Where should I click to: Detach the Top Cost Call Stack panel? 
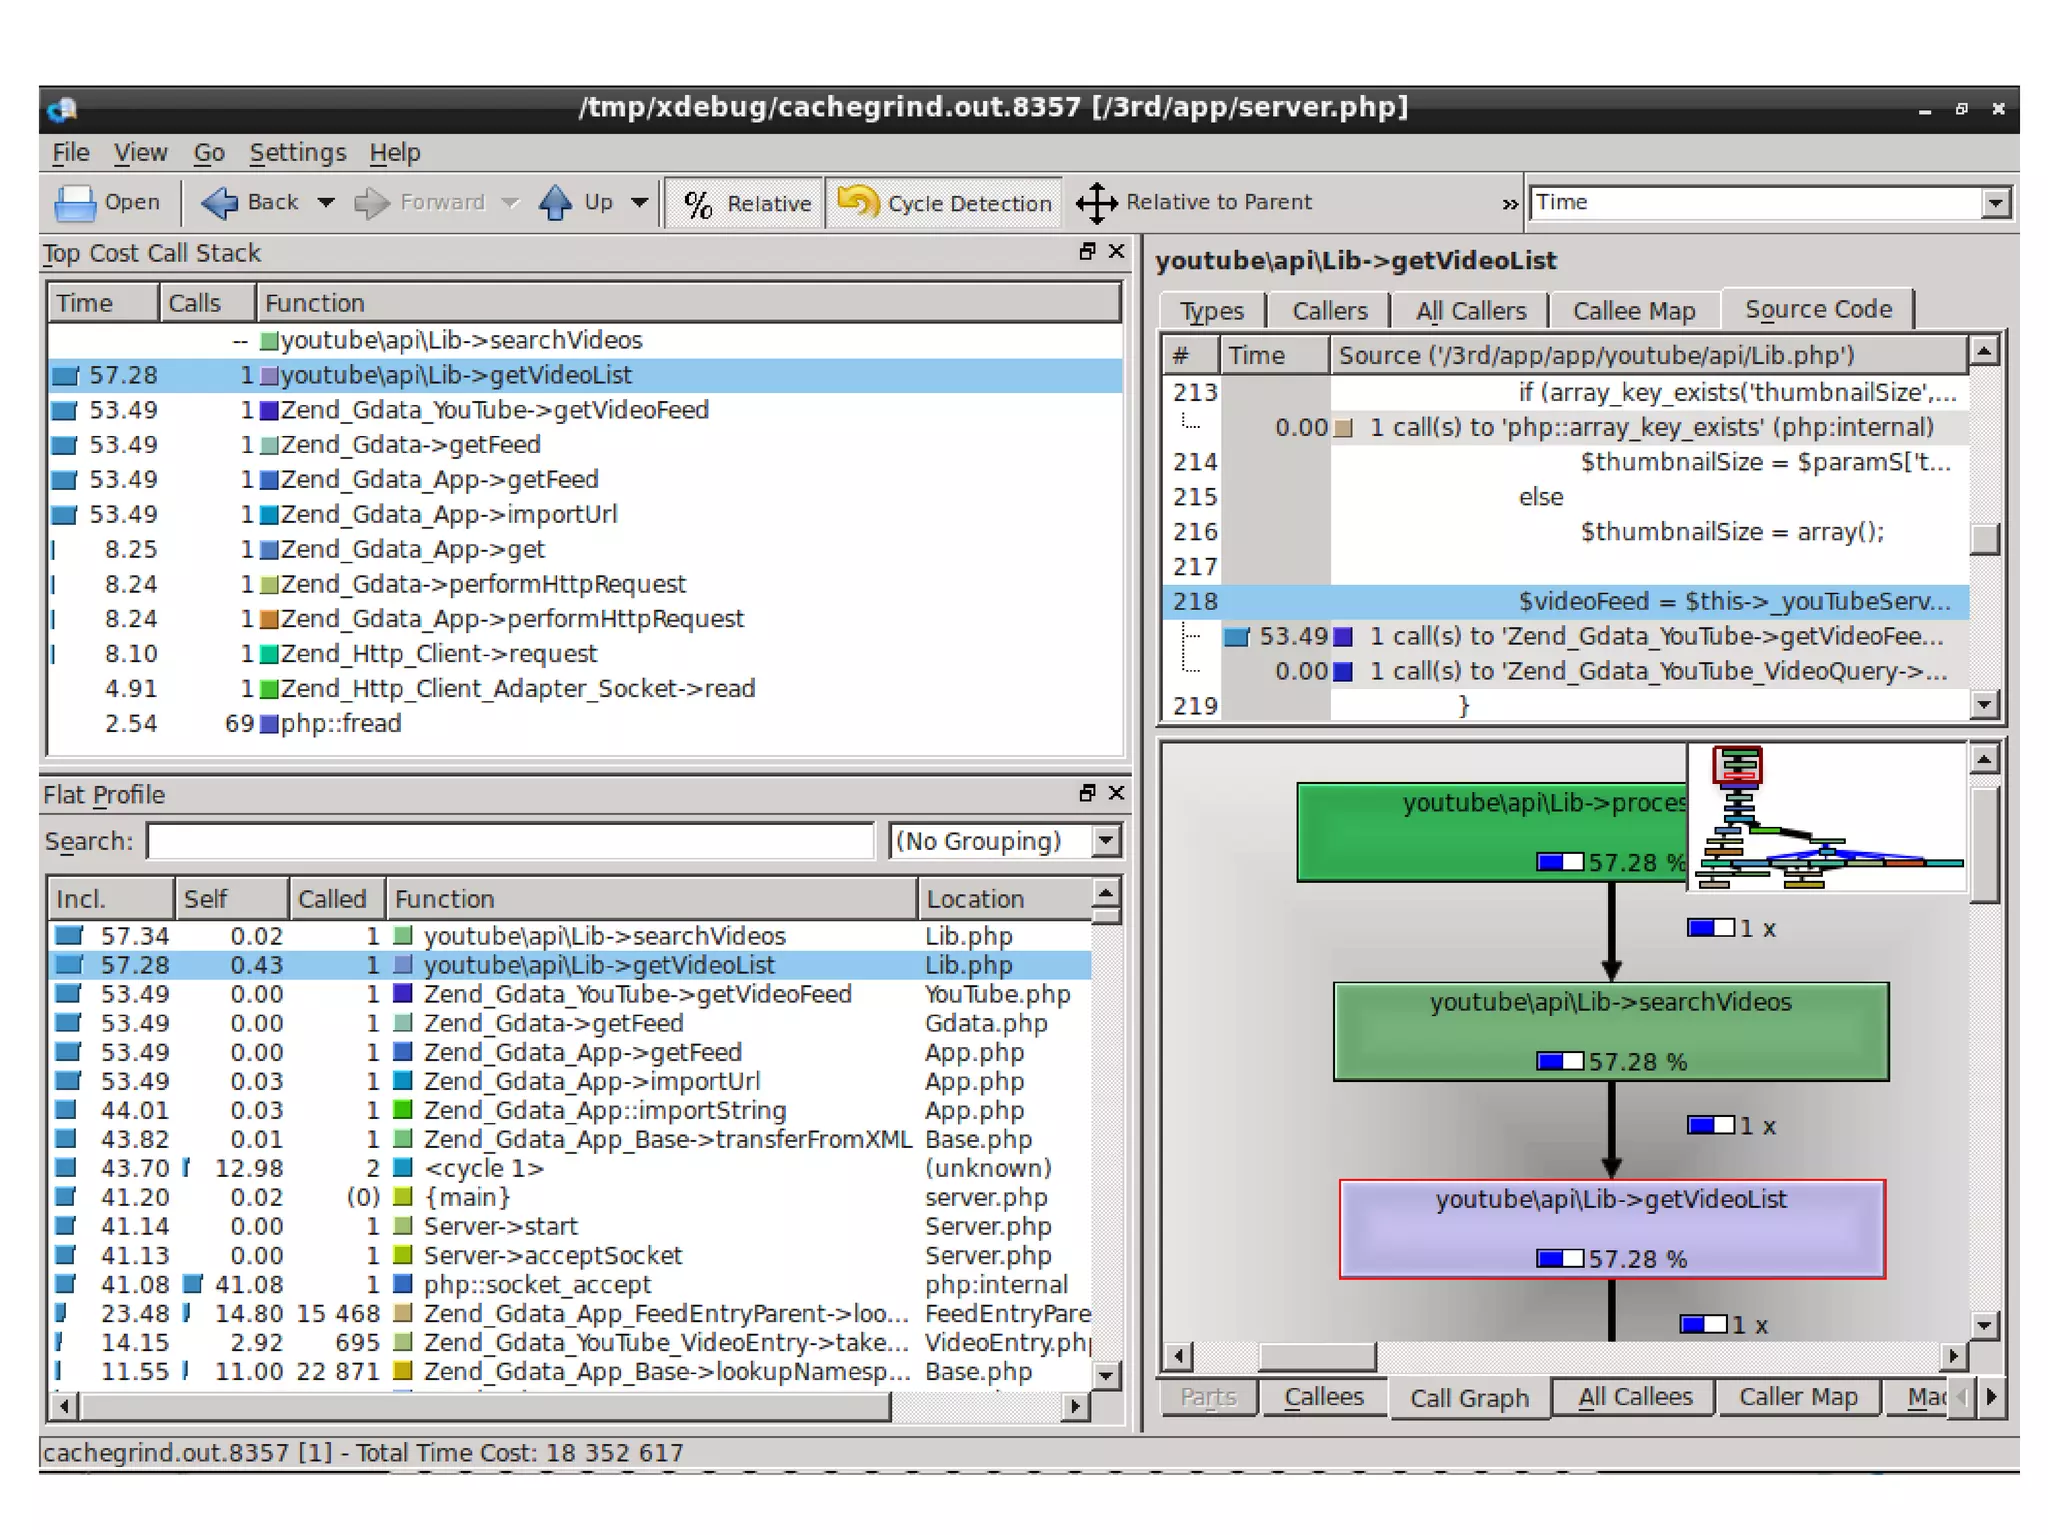click(1087, 252)
